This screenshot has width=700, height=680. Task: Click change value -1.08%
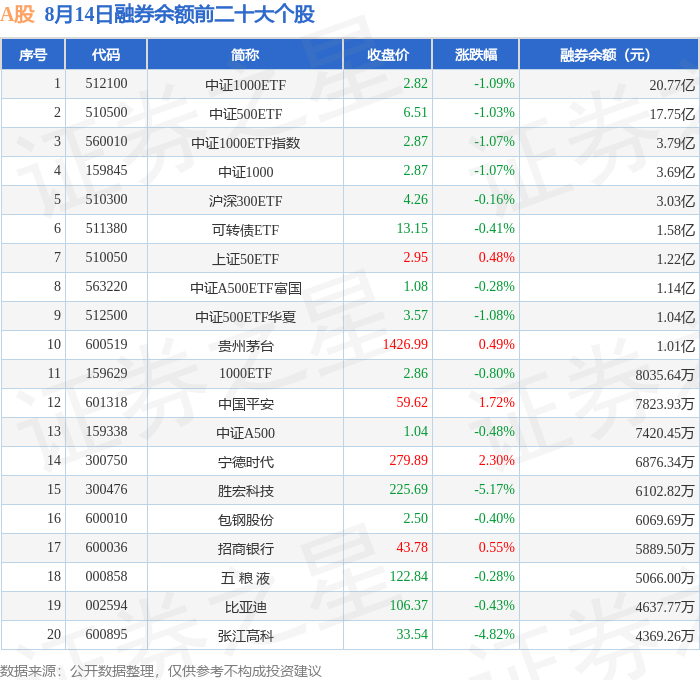(x=494, y=315)
